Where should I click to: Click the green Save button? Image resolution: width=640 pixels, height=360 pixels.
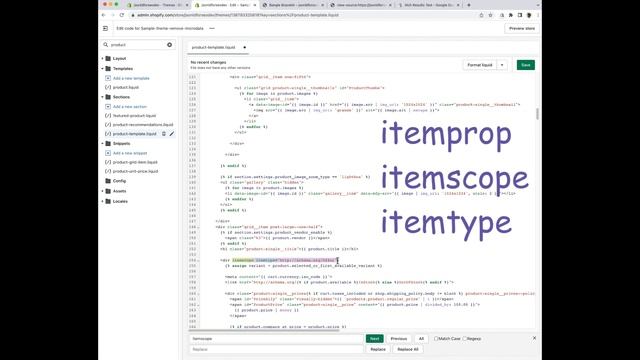tap(526, 65)
